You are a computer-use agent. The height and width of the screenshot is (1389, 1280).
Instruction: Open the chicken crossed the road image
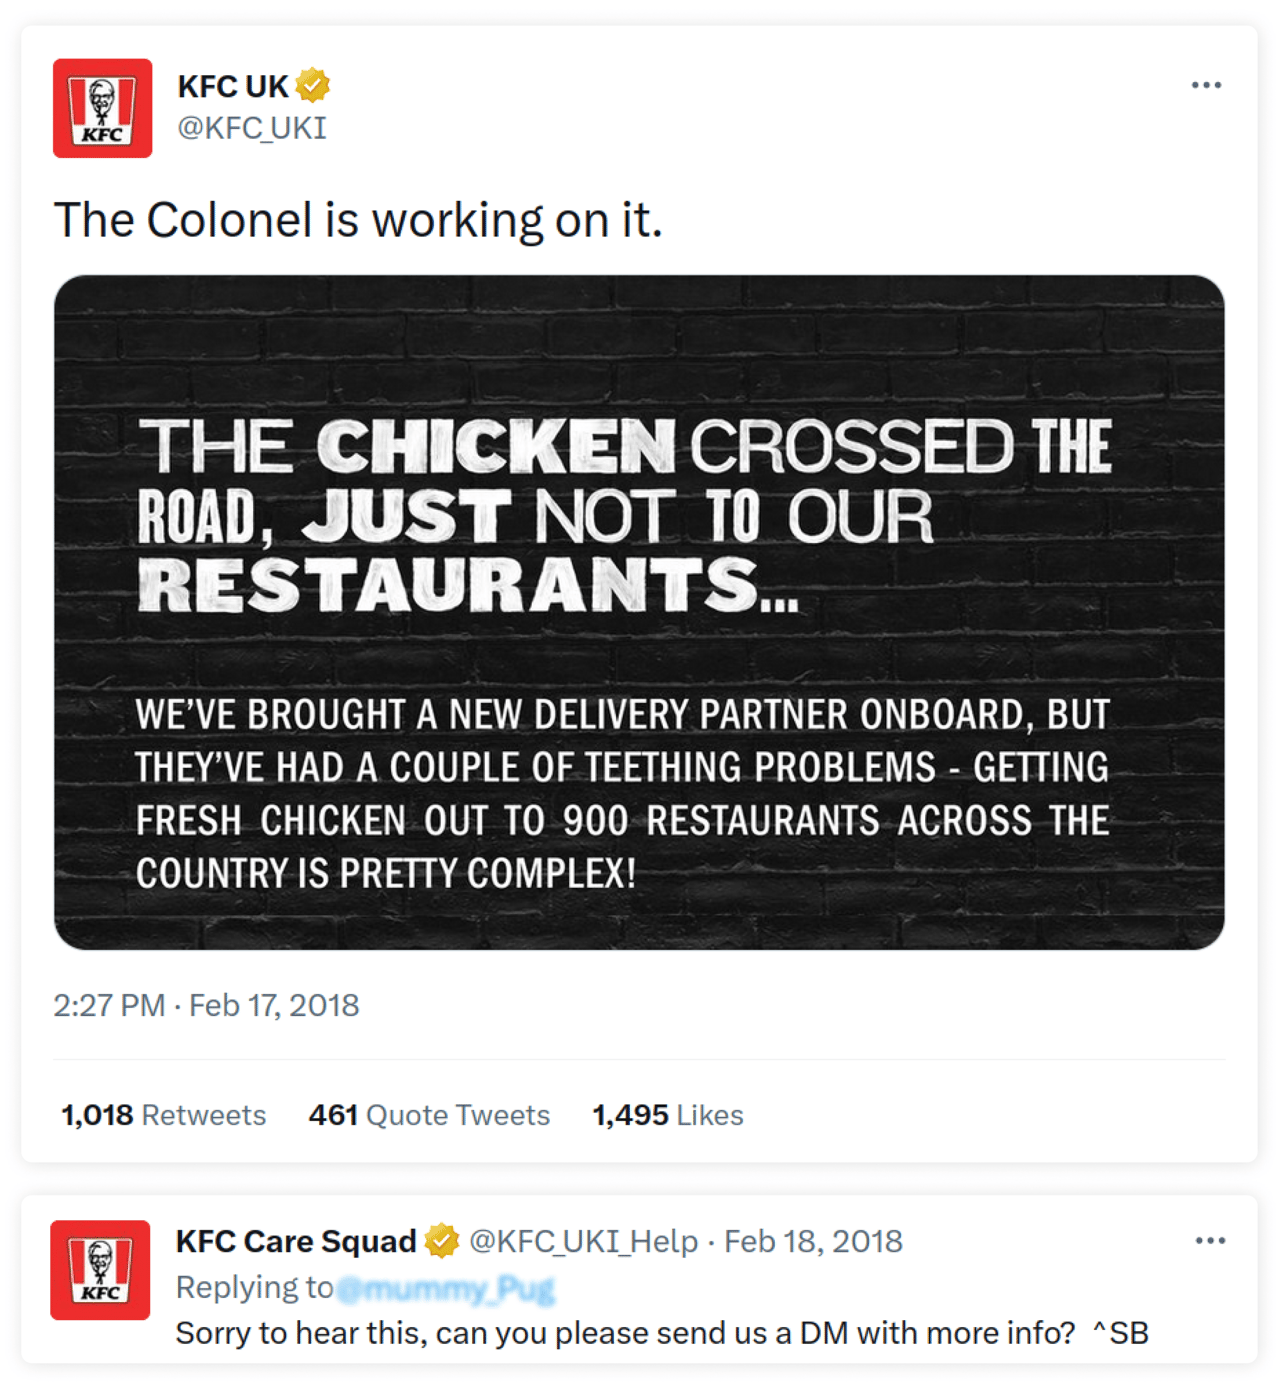pyautogui.click(x=640, y=612)
